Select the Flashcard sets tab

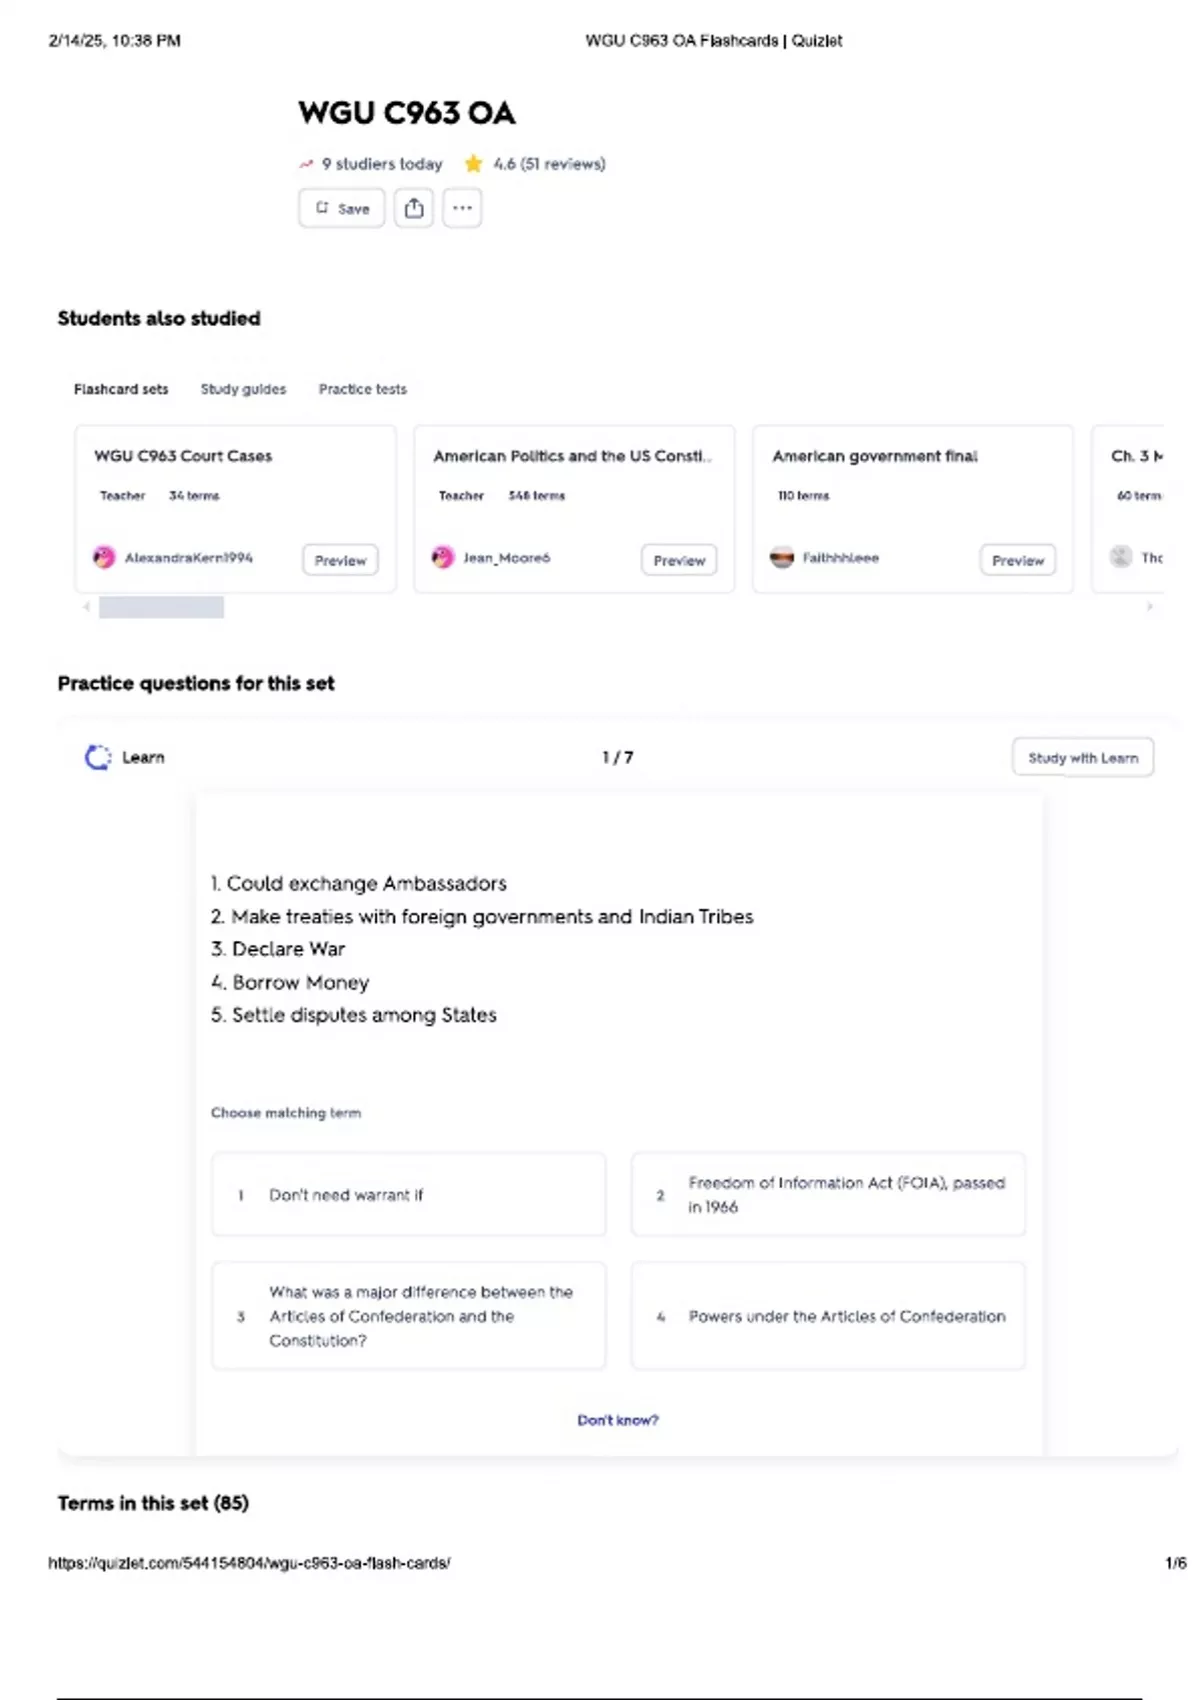click(121, 389)
